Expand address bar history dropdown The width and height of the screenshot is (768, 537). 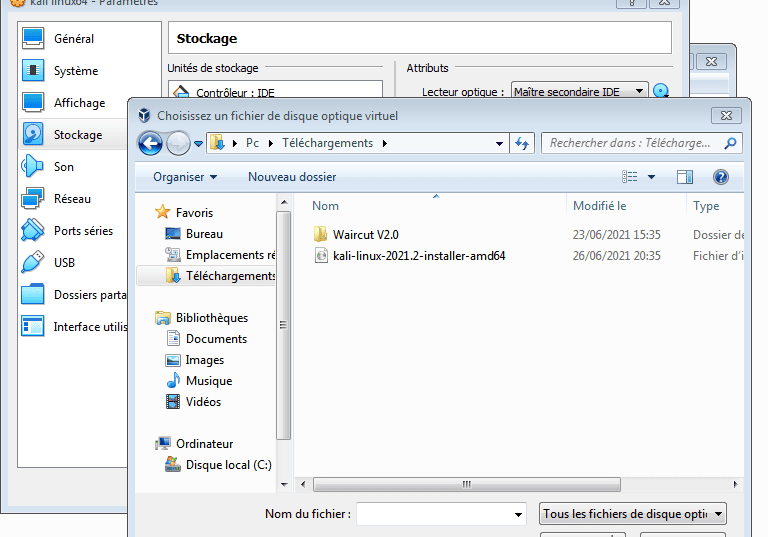click(499, 143)
